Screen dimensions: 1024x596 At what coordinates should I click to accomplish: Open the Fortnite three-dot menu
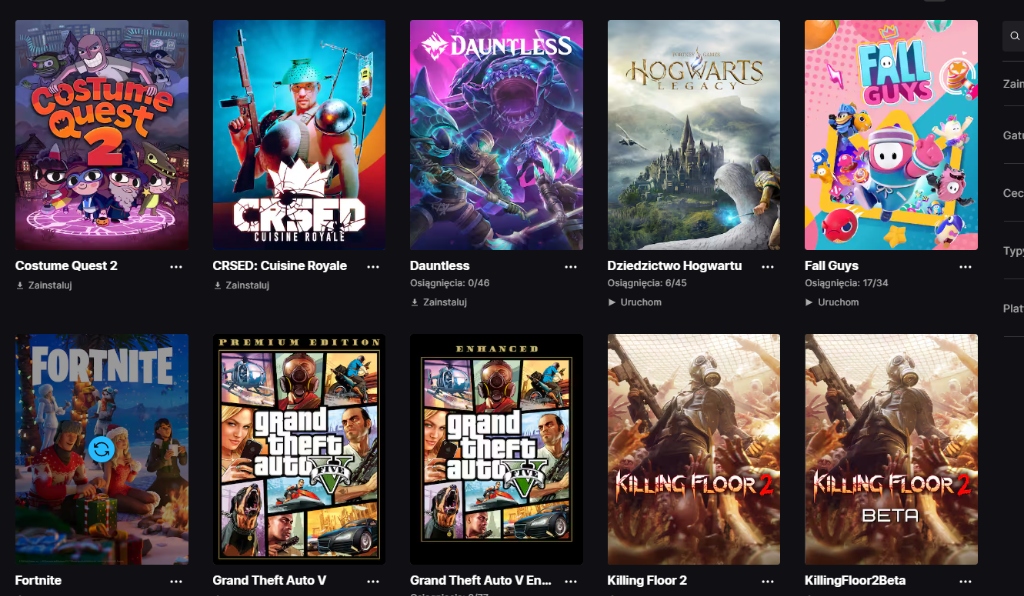pyautogui.click(x=176, y=581)
